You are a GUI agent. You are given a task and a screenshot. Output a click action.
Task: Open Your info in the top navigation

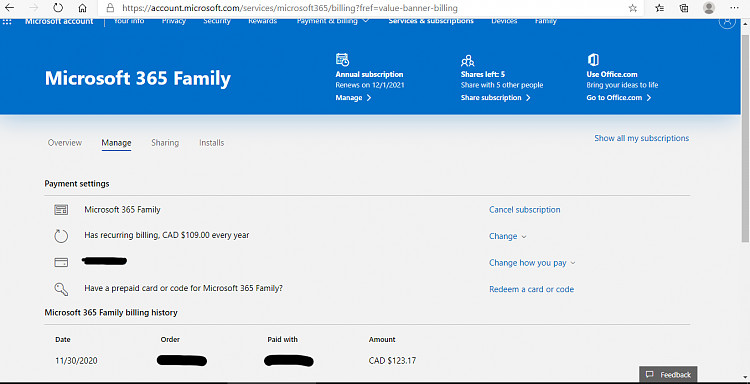[129, 21]
